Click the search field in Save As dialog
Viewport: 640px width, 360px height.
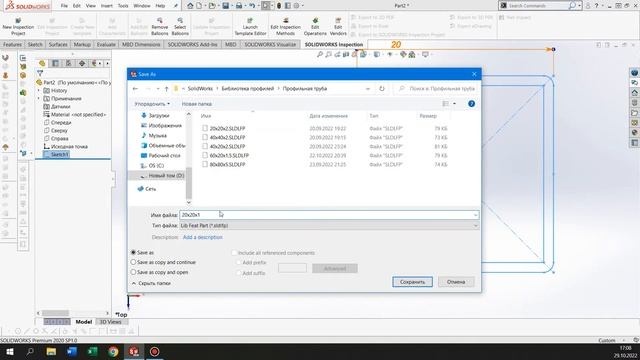[x=436, y=89]
